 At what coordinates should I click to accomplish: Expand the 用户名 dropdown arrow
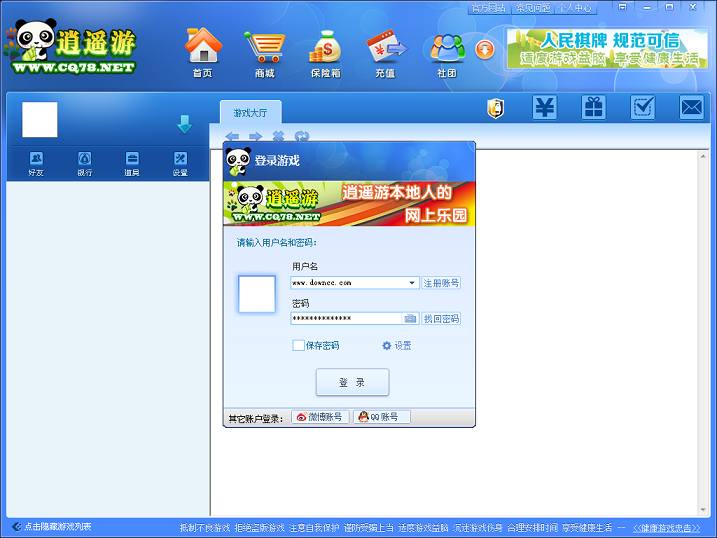(x=412, y=283)
